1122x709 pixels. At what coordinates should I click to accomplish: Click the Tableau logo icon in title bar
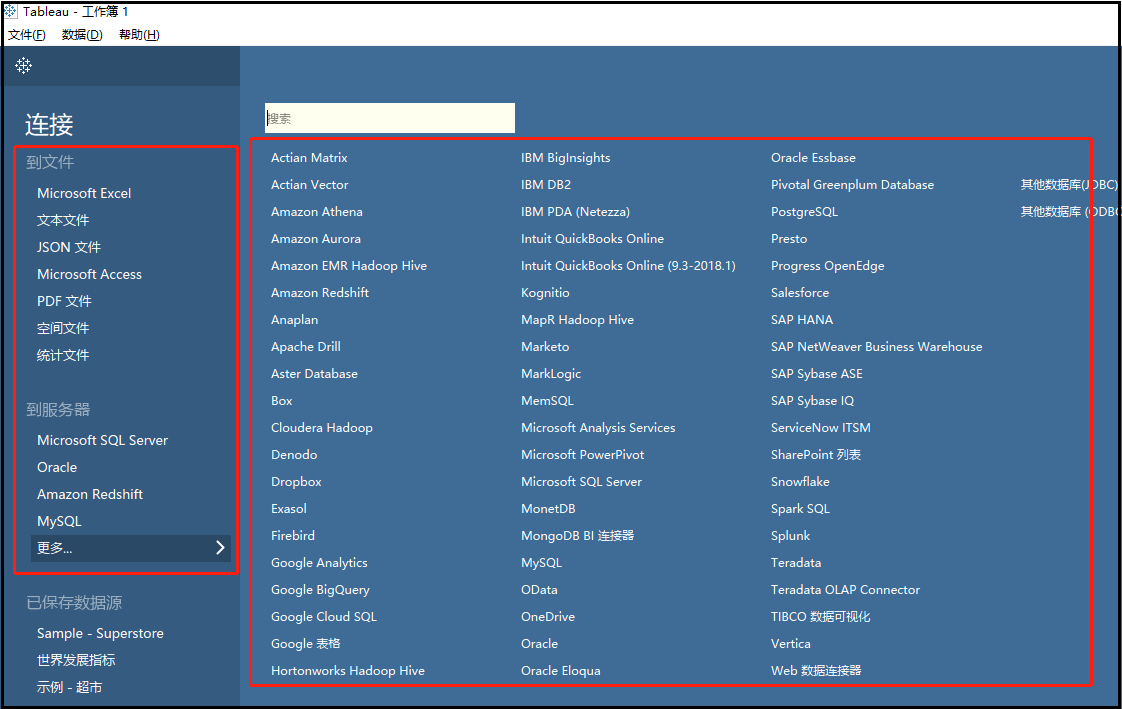click(x=10, y=11)
